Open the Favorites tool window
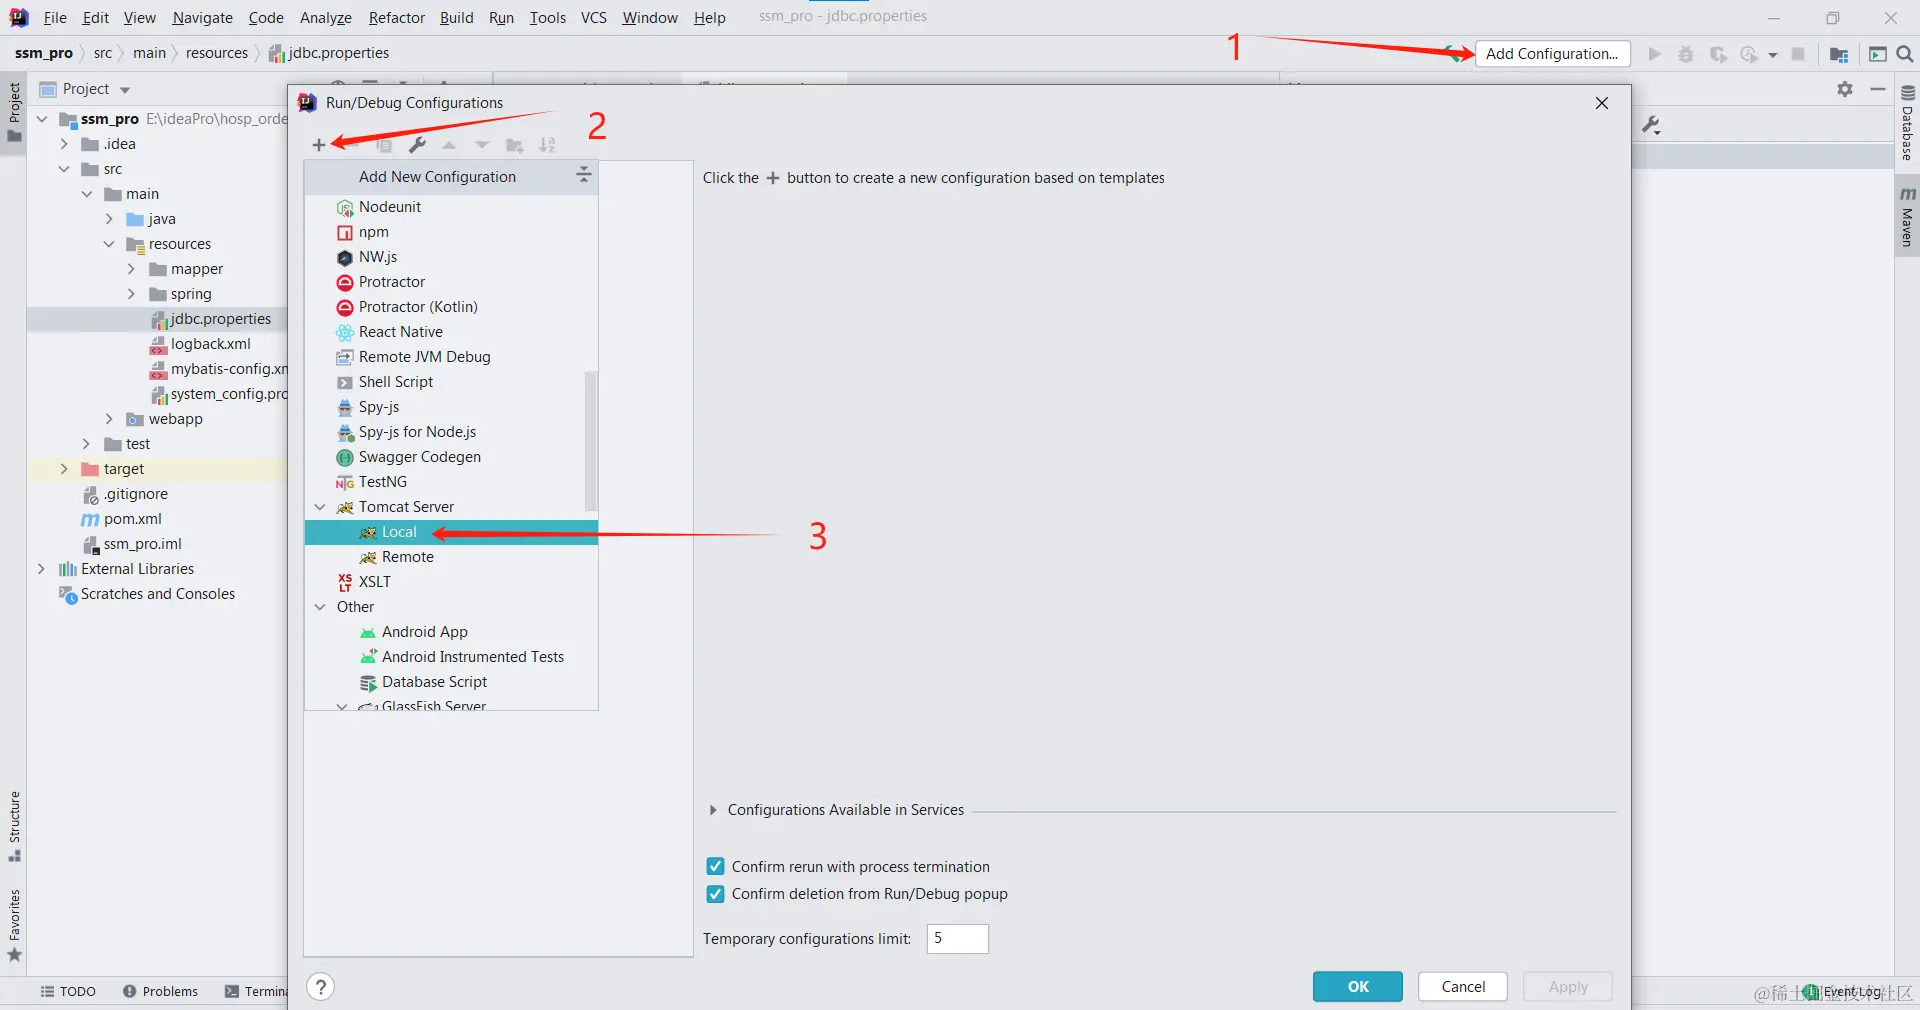 pyautogui.click(x=14, y=925)
